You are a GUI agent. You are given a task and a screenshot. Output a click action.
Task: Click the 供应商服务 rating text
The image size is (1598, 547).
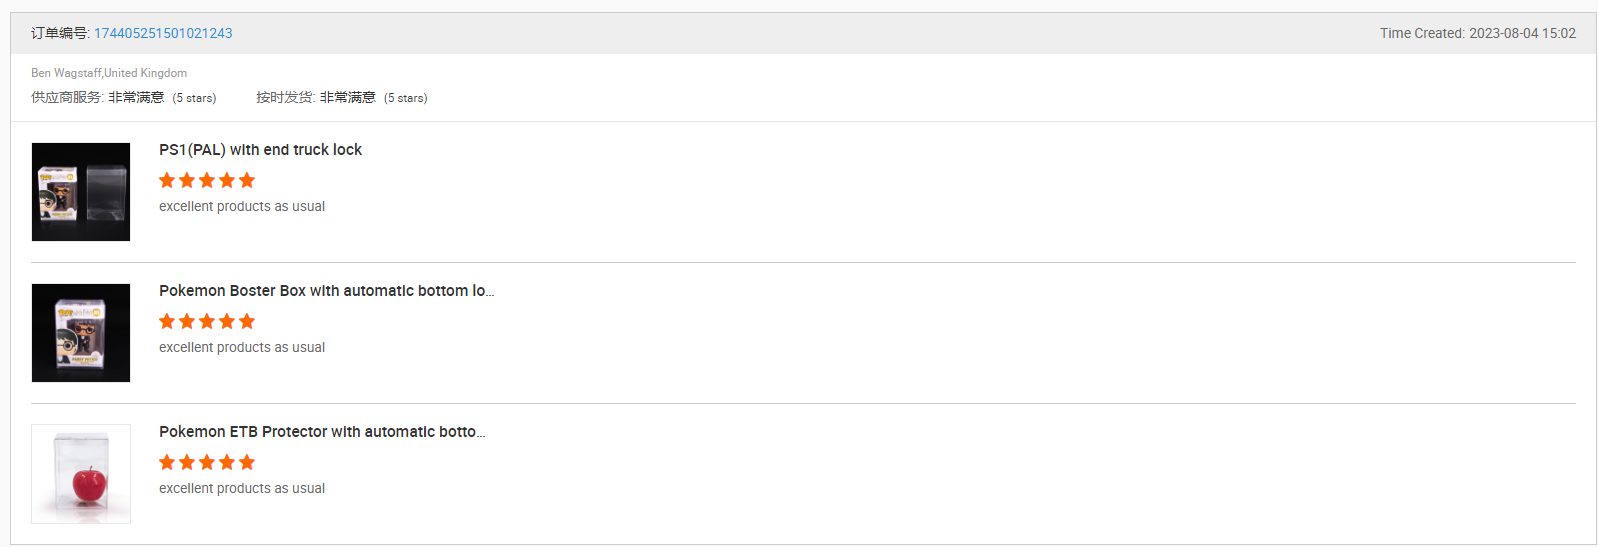tap(123, 97)
